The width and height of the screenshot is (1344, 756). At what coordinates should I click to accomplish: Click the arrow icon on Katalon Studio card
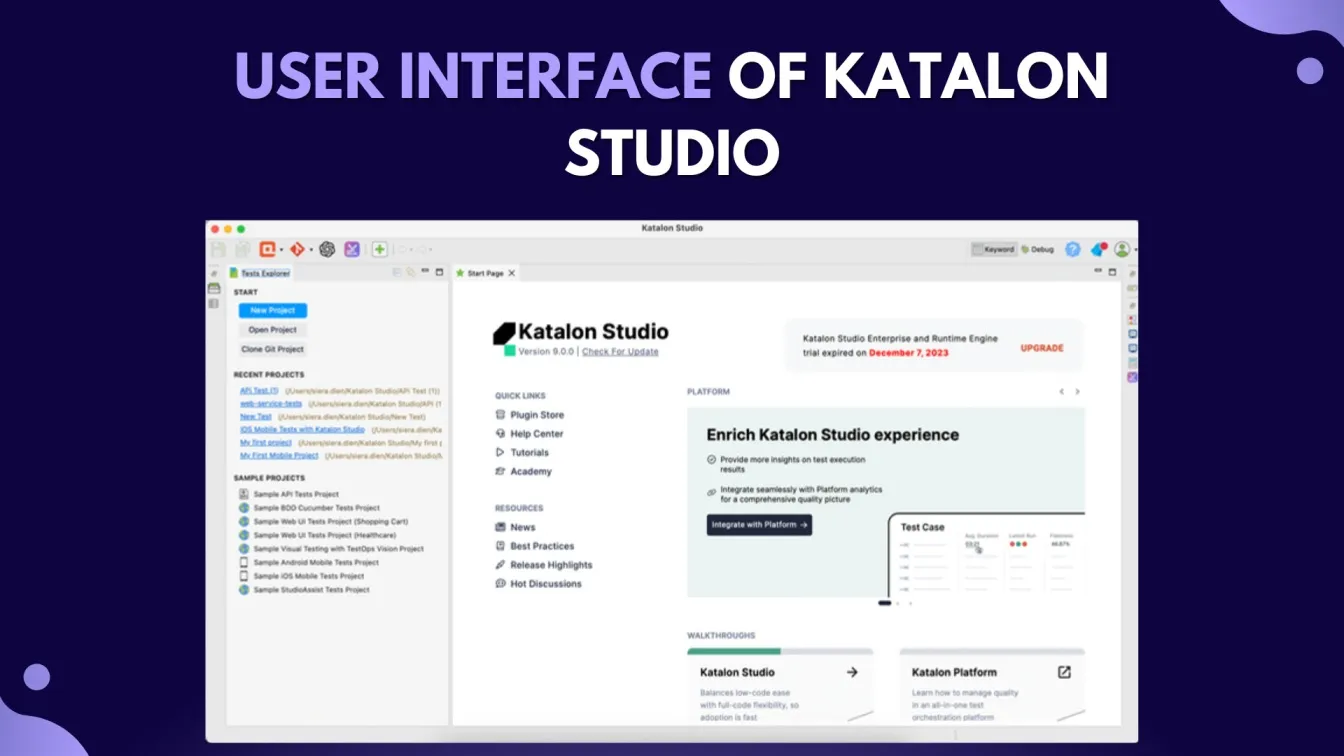[x=852, y=672]
